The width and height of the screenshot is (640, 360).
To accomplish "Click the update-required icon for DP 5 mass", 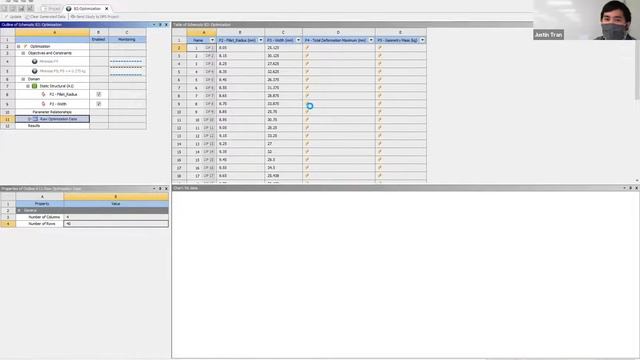I will click(380, 80).
